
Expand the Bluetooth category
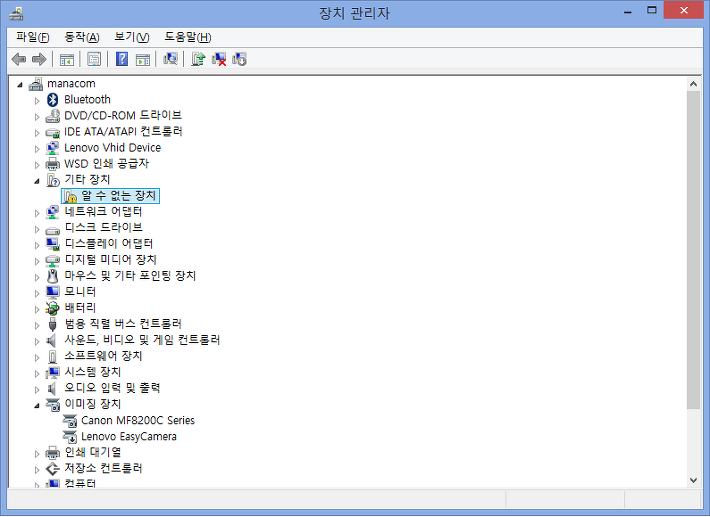[x=37, y=101]
